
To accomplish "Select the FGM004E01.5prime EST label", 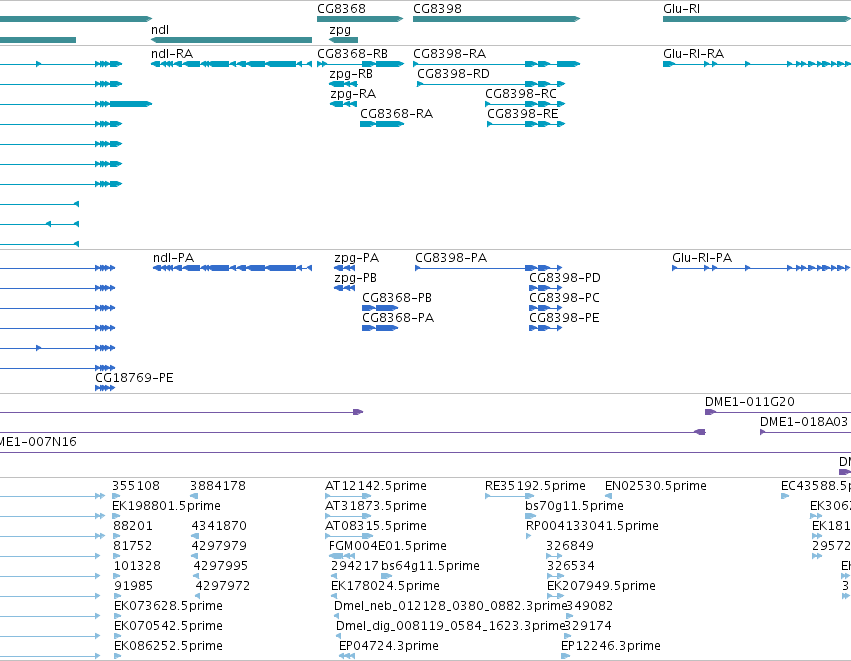I will click(388, 546).
